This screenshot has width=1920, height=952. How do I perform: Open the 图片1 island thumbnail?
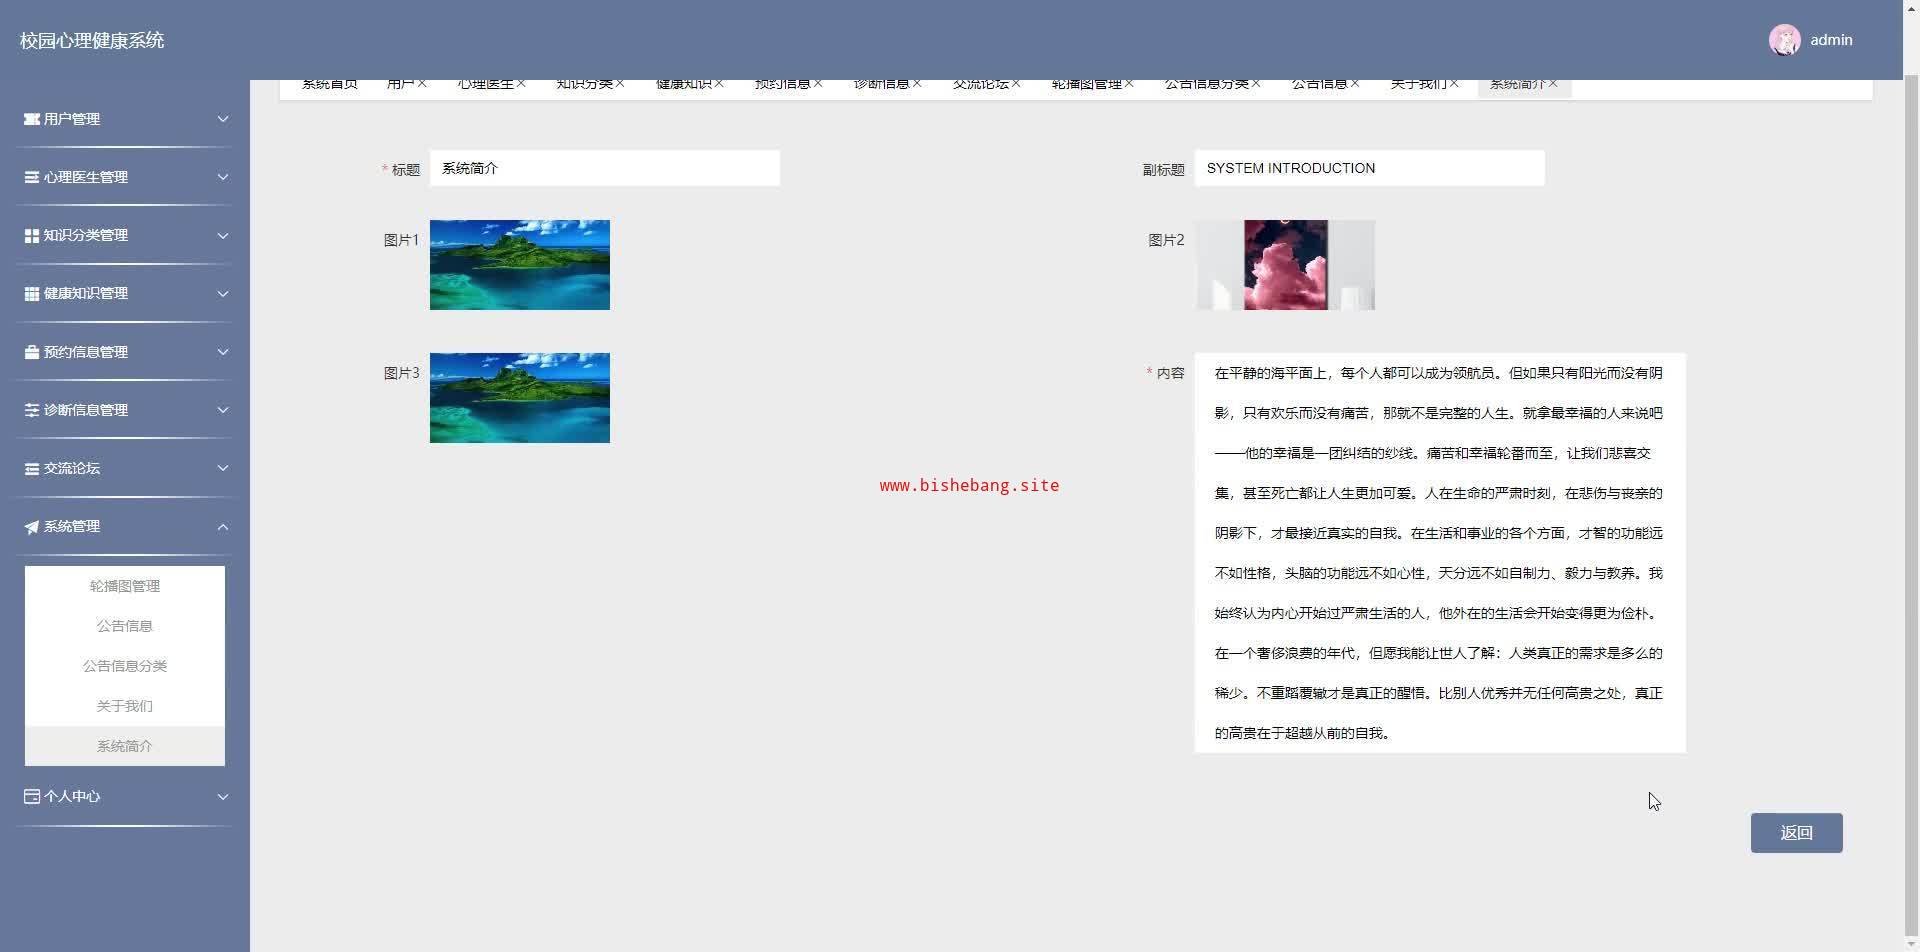520,265
